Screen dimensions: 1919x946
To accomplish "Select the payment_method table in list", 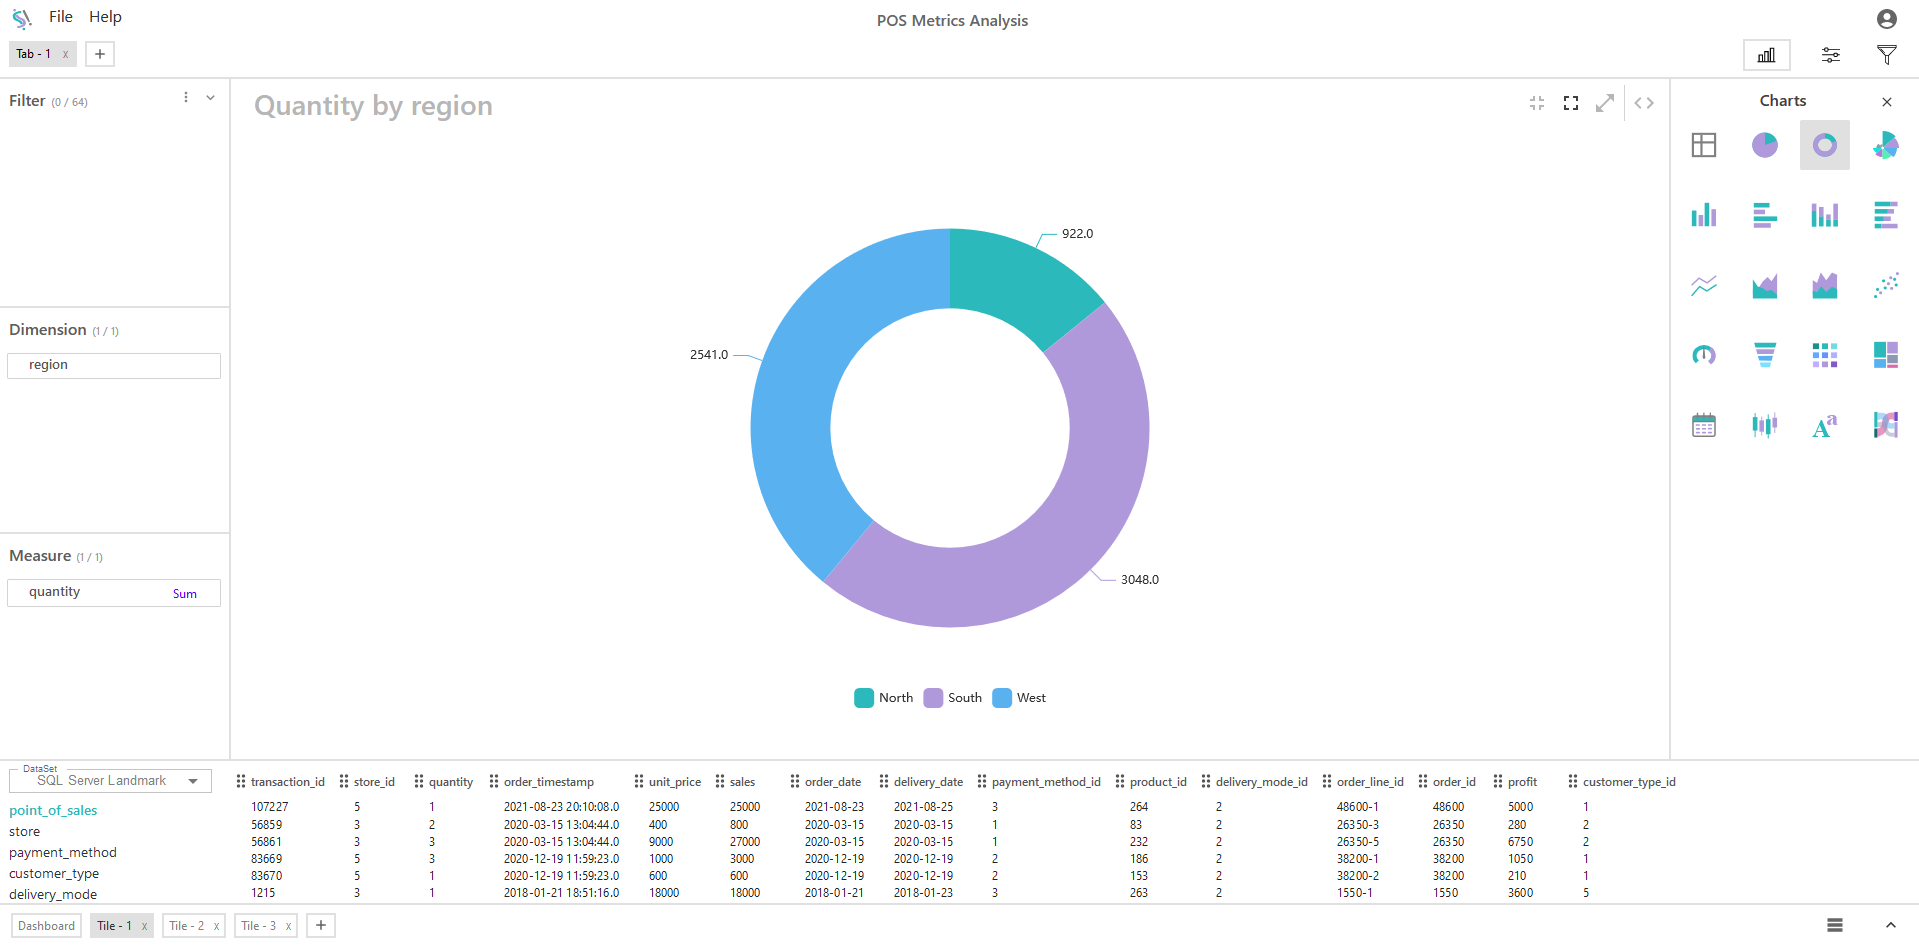I will (x=63, y=853).
